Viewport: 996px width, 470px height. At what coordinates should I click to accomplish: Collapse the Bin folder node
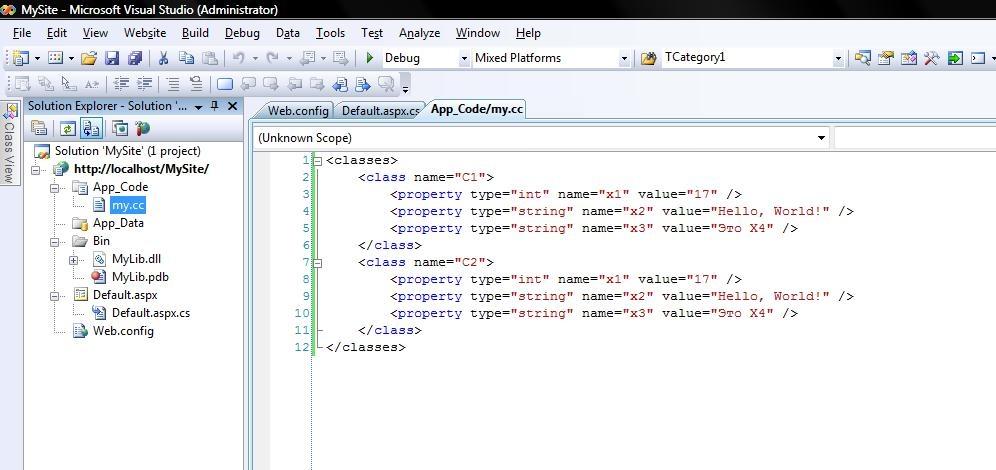tap(54, 241)
